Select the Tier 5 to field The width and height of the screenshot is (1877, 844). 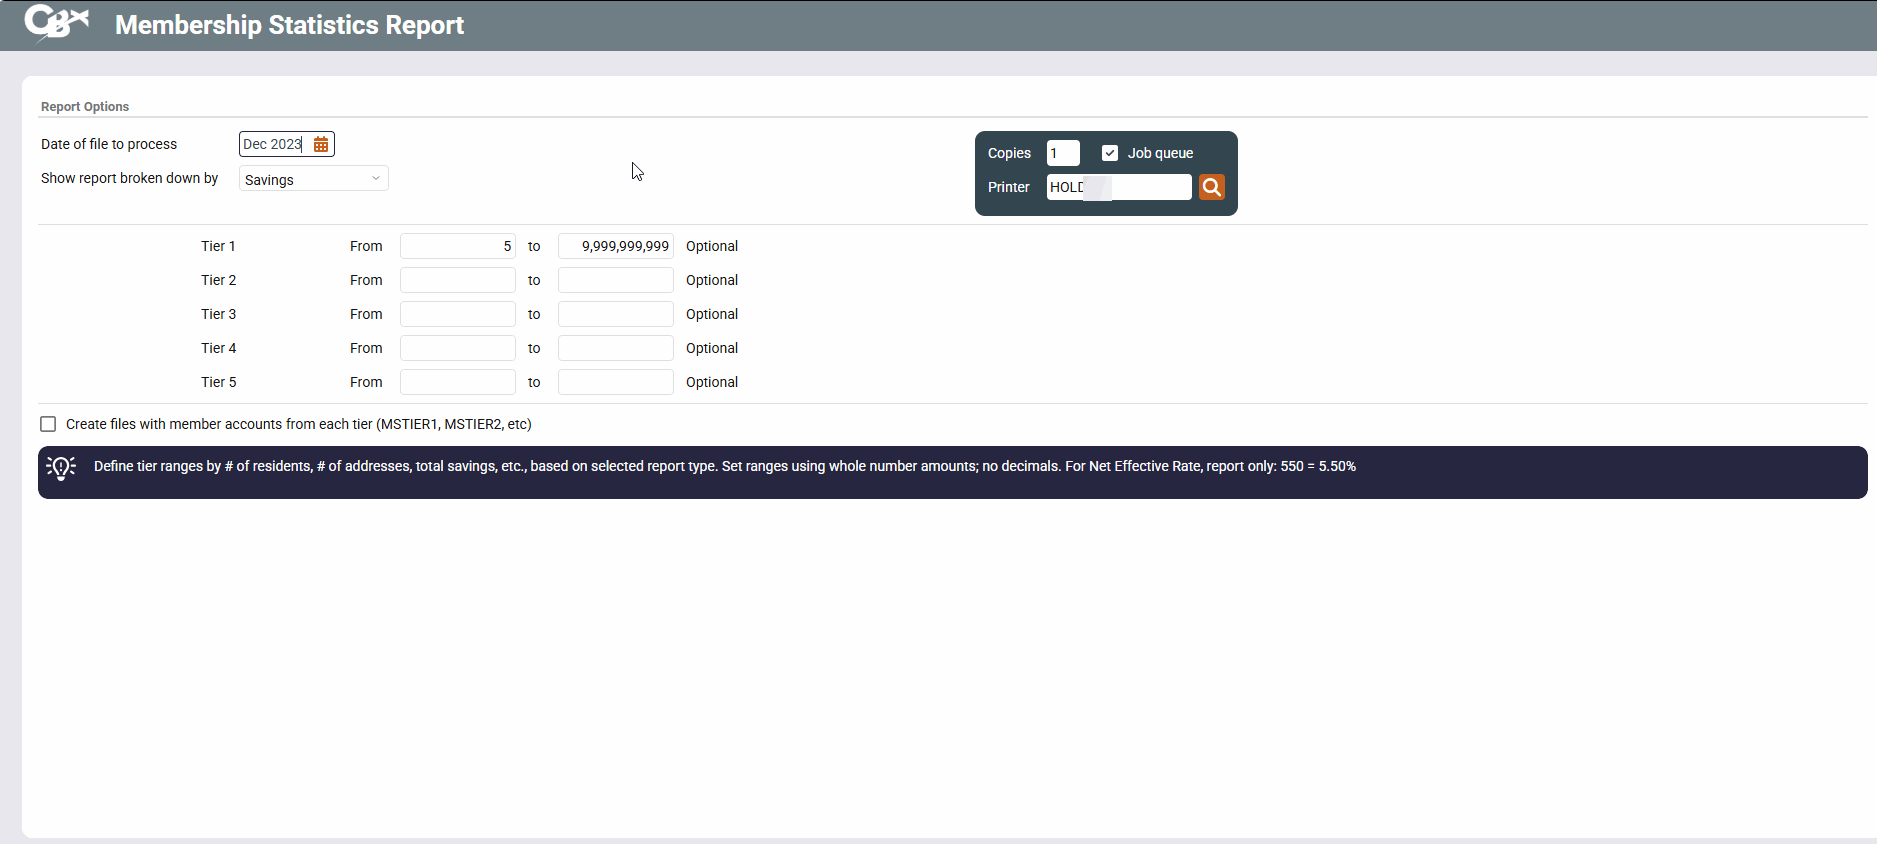tap(615, 382)
